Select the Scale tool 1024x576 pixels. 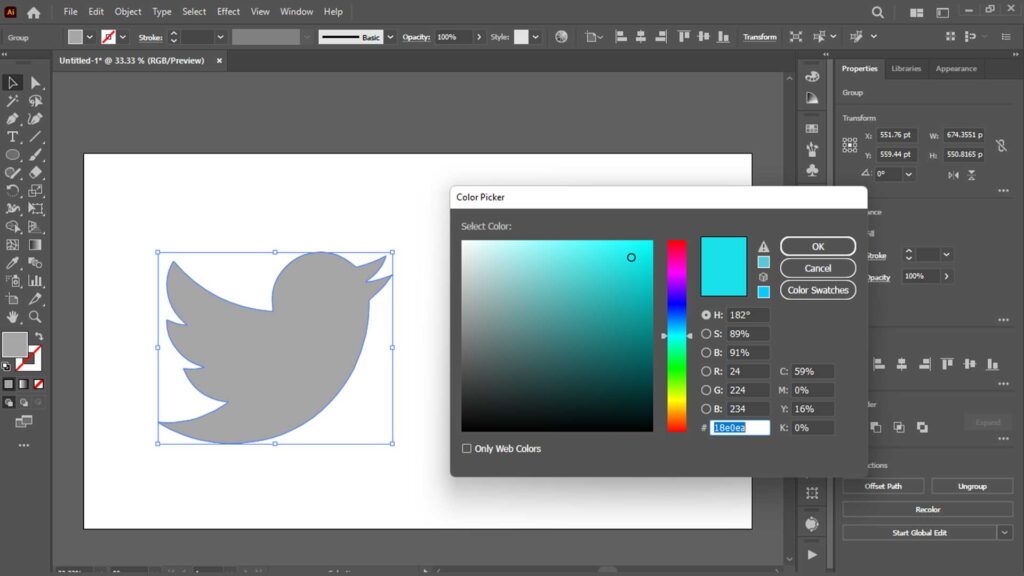(35, 191)
